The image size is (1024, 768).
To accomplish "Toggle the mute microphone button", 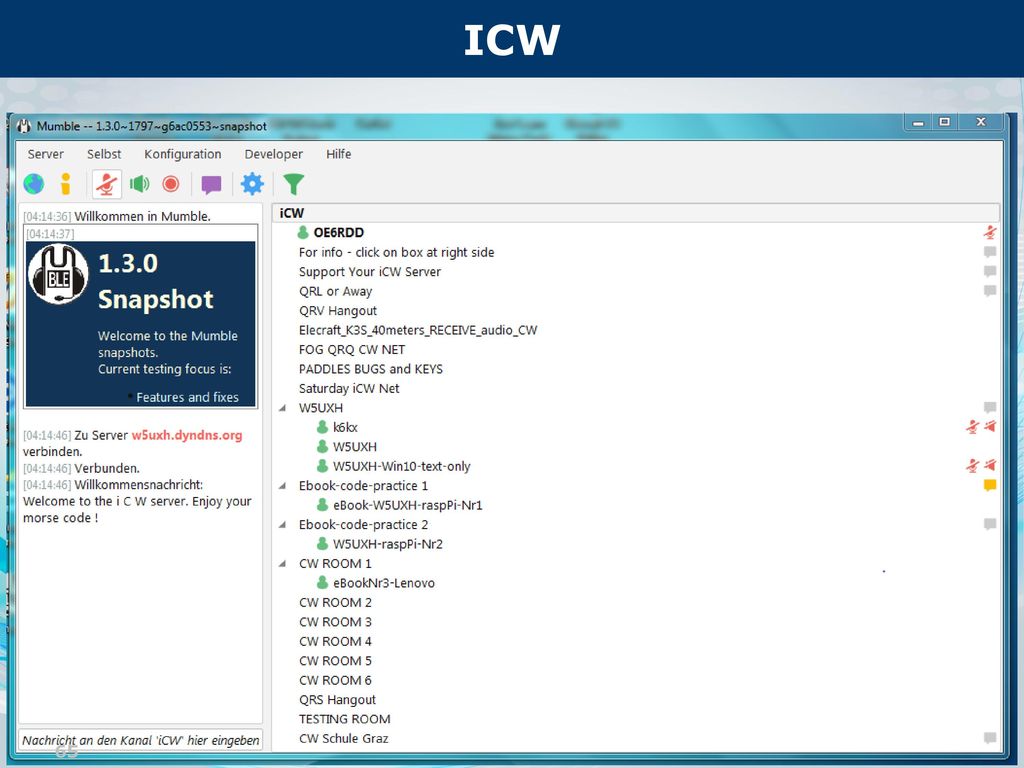I will pos(106,184).
